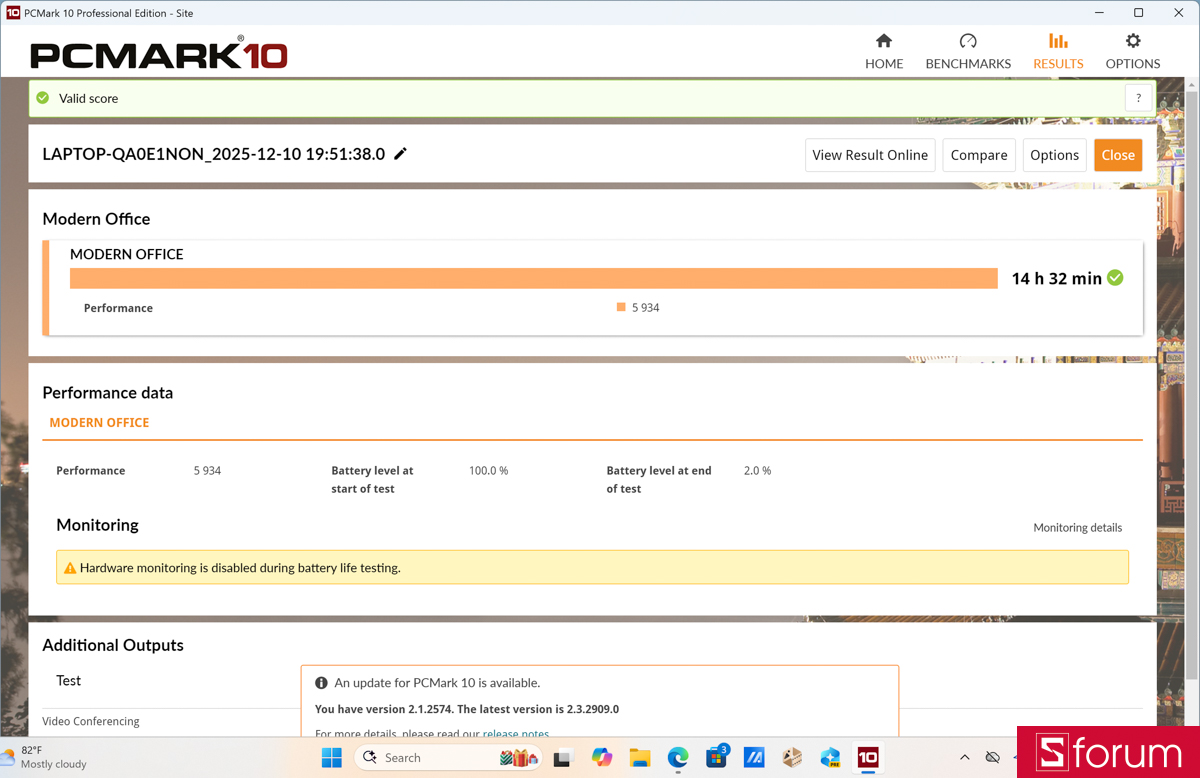Switch to the RESULTS section
Screen dimensions: 1200x778
[x=1058, y=51]
